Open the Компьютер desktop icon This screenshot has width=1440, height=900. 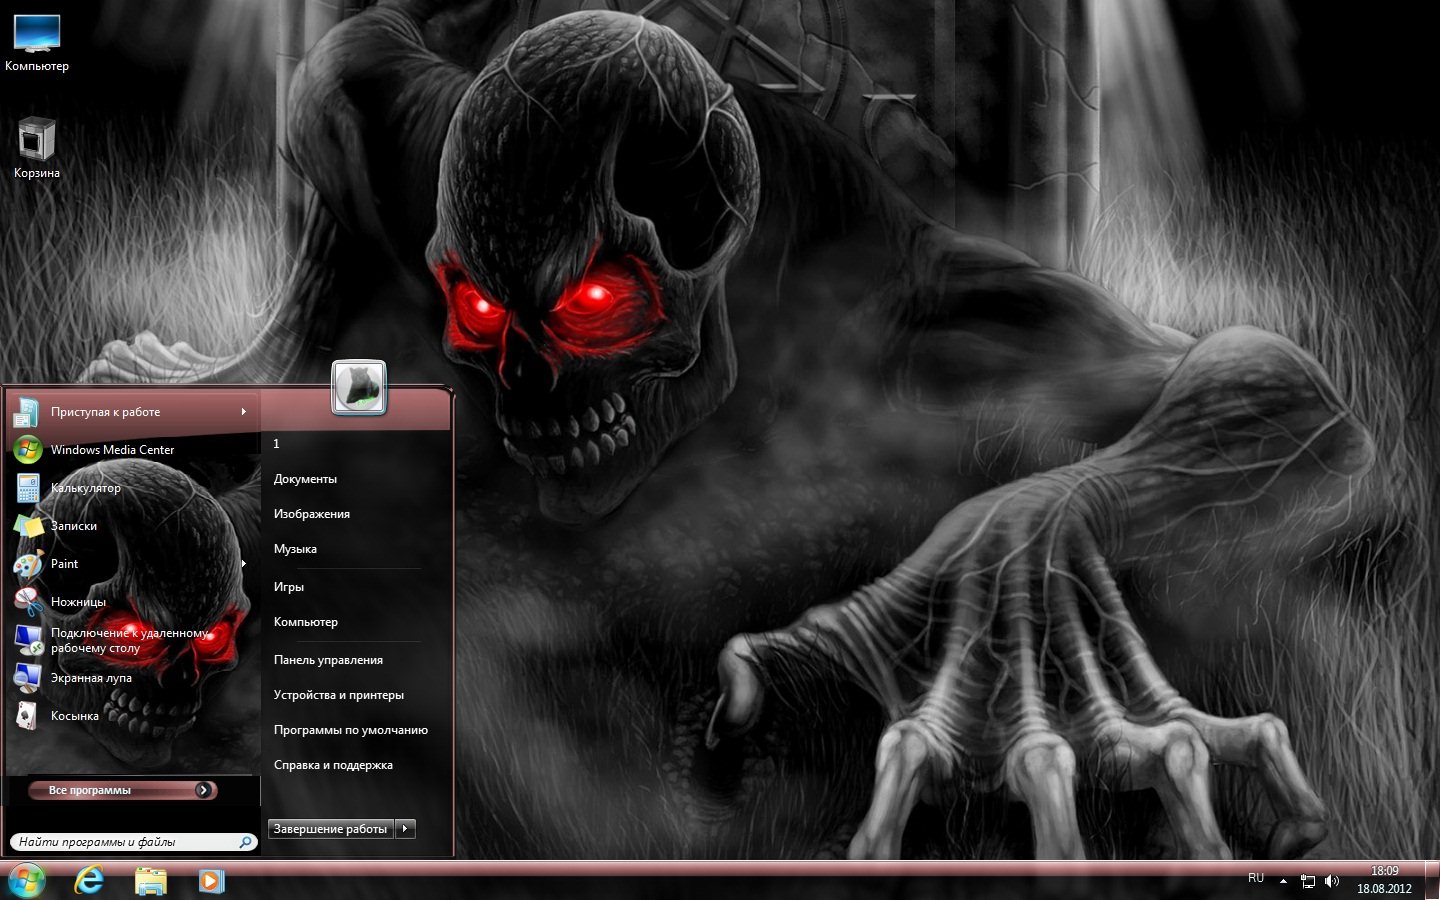tap(37, 42)
